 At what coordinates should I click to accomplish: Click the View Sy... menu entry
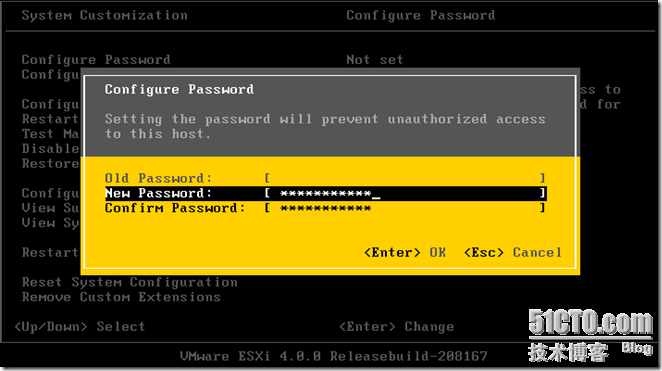coord(50,223)
